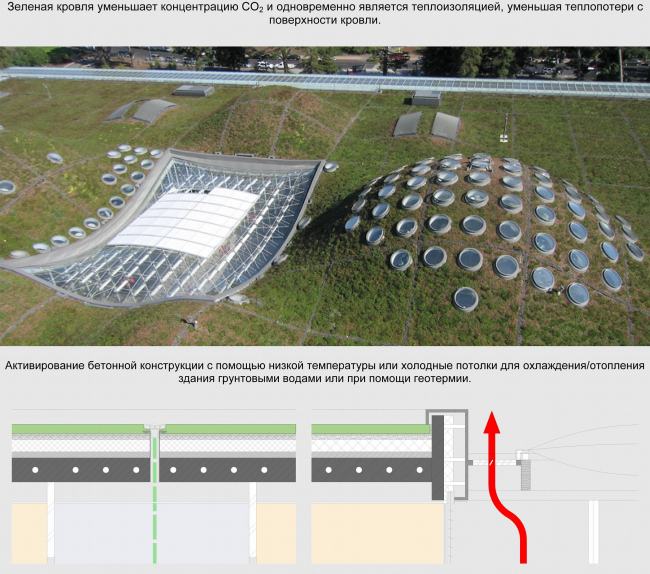The image size is (650, 574).
Task: Click the green dashed vertical line
Action: click(155, 500)
